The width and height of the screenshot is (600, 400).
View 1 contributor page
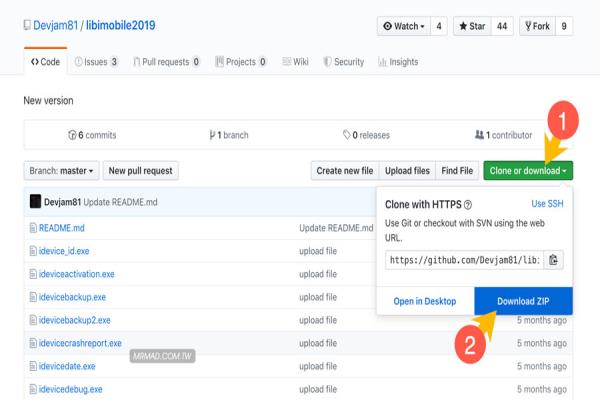(x=503, y=135)
